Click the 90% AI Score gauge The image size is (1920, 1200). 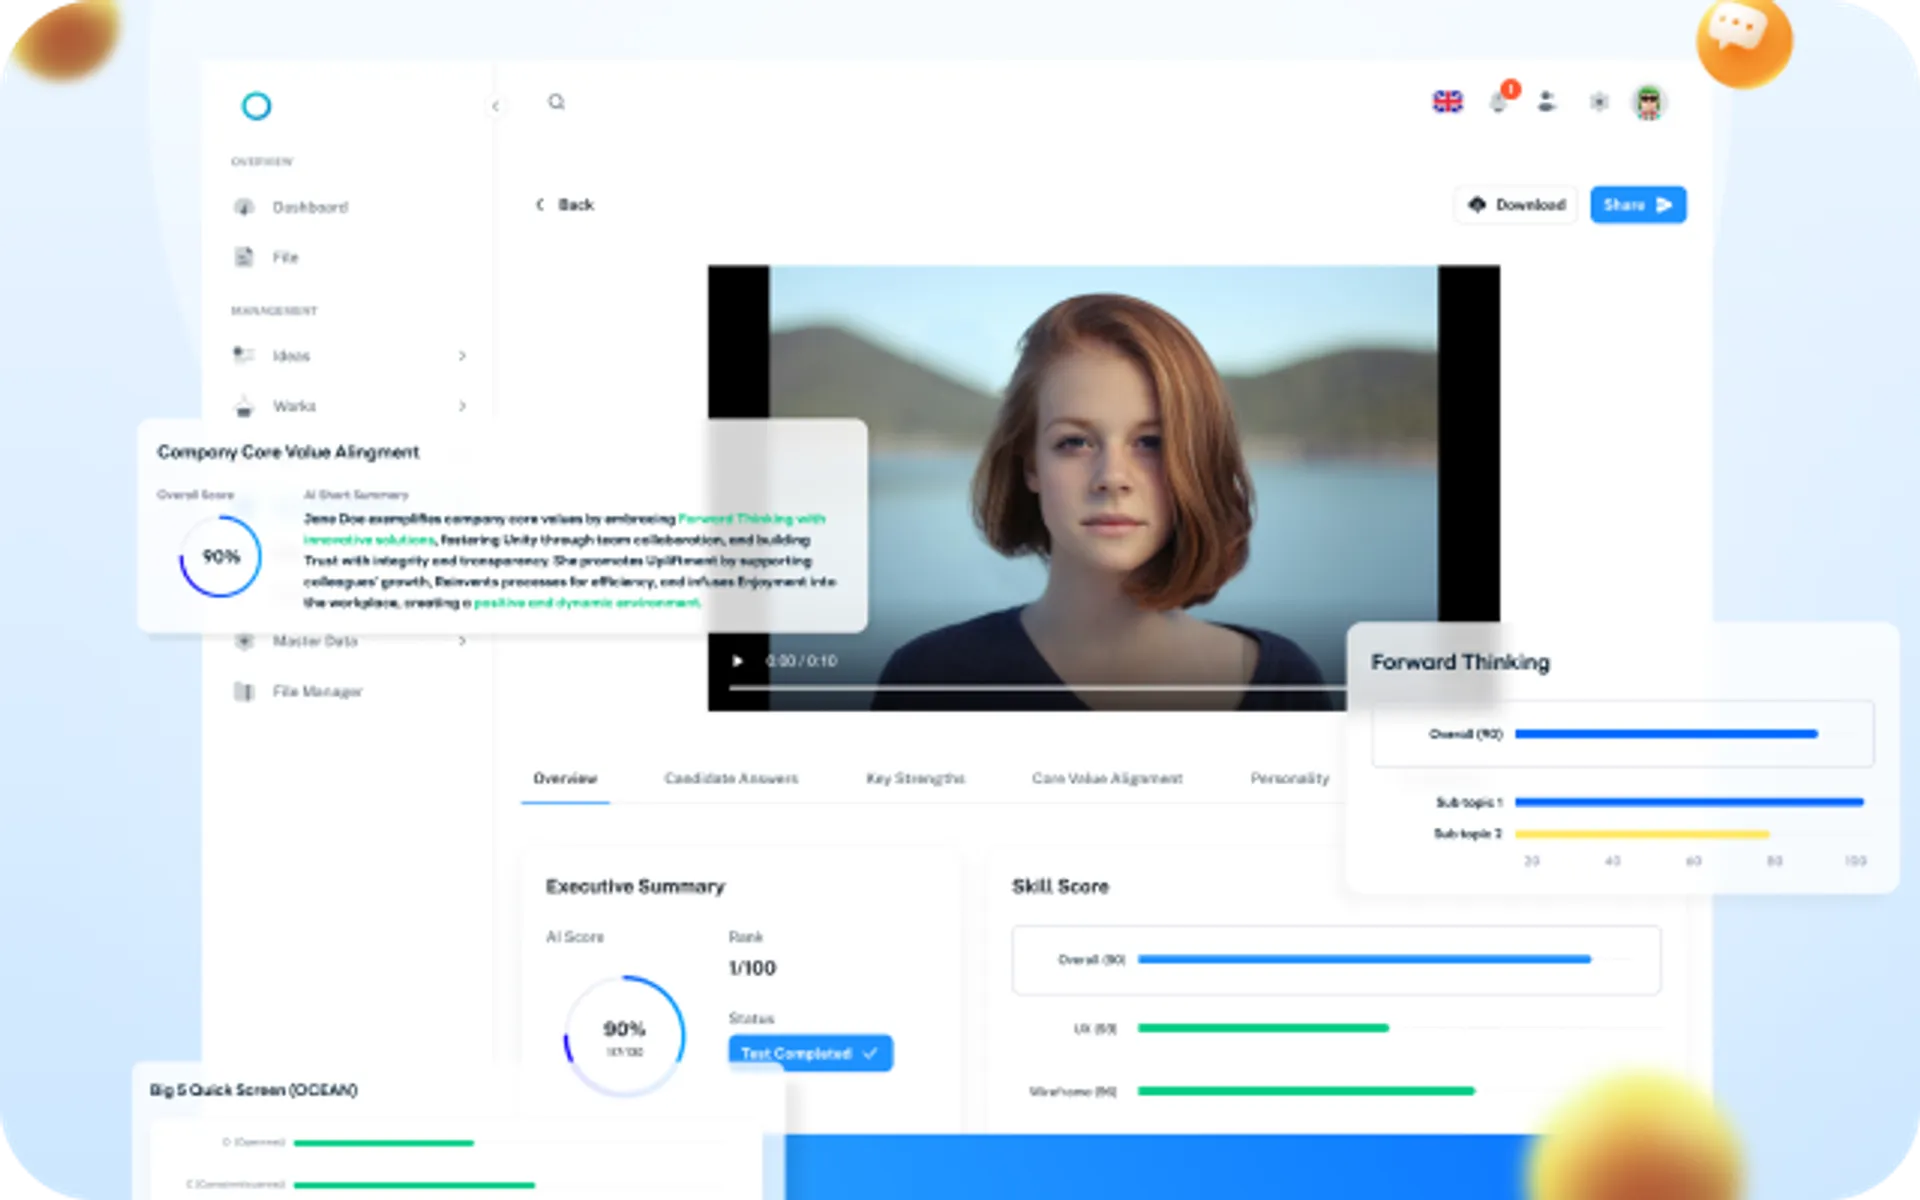coord(624,1036)
